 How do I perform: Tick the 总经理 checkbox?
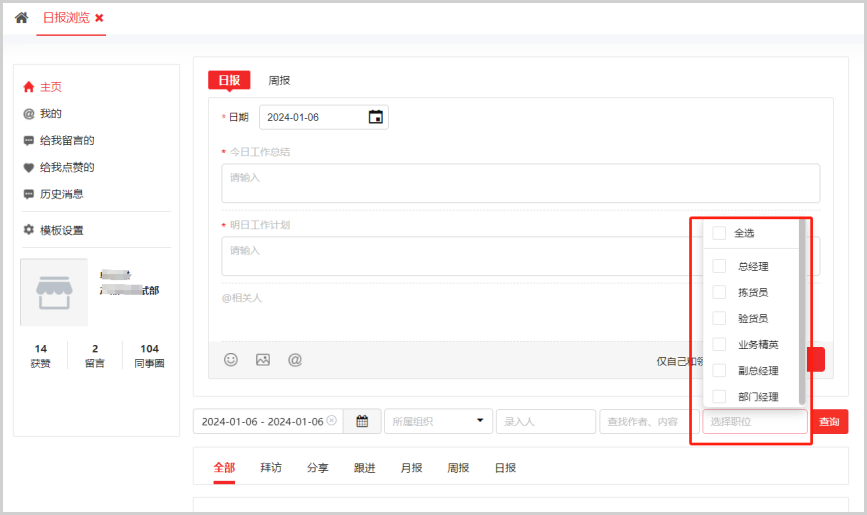click(x=719, y=266)
